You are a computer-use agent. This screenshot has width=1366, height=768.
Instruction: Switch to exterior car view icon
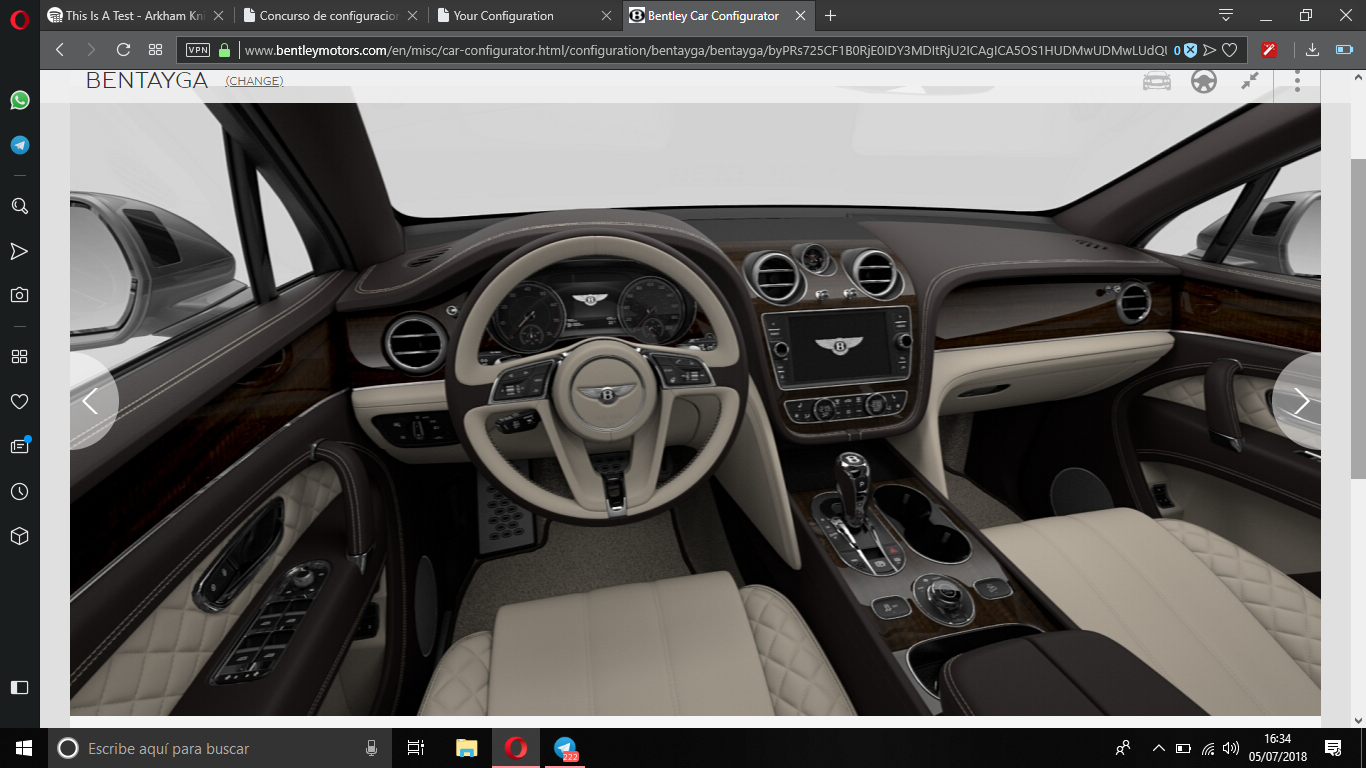1157,81
